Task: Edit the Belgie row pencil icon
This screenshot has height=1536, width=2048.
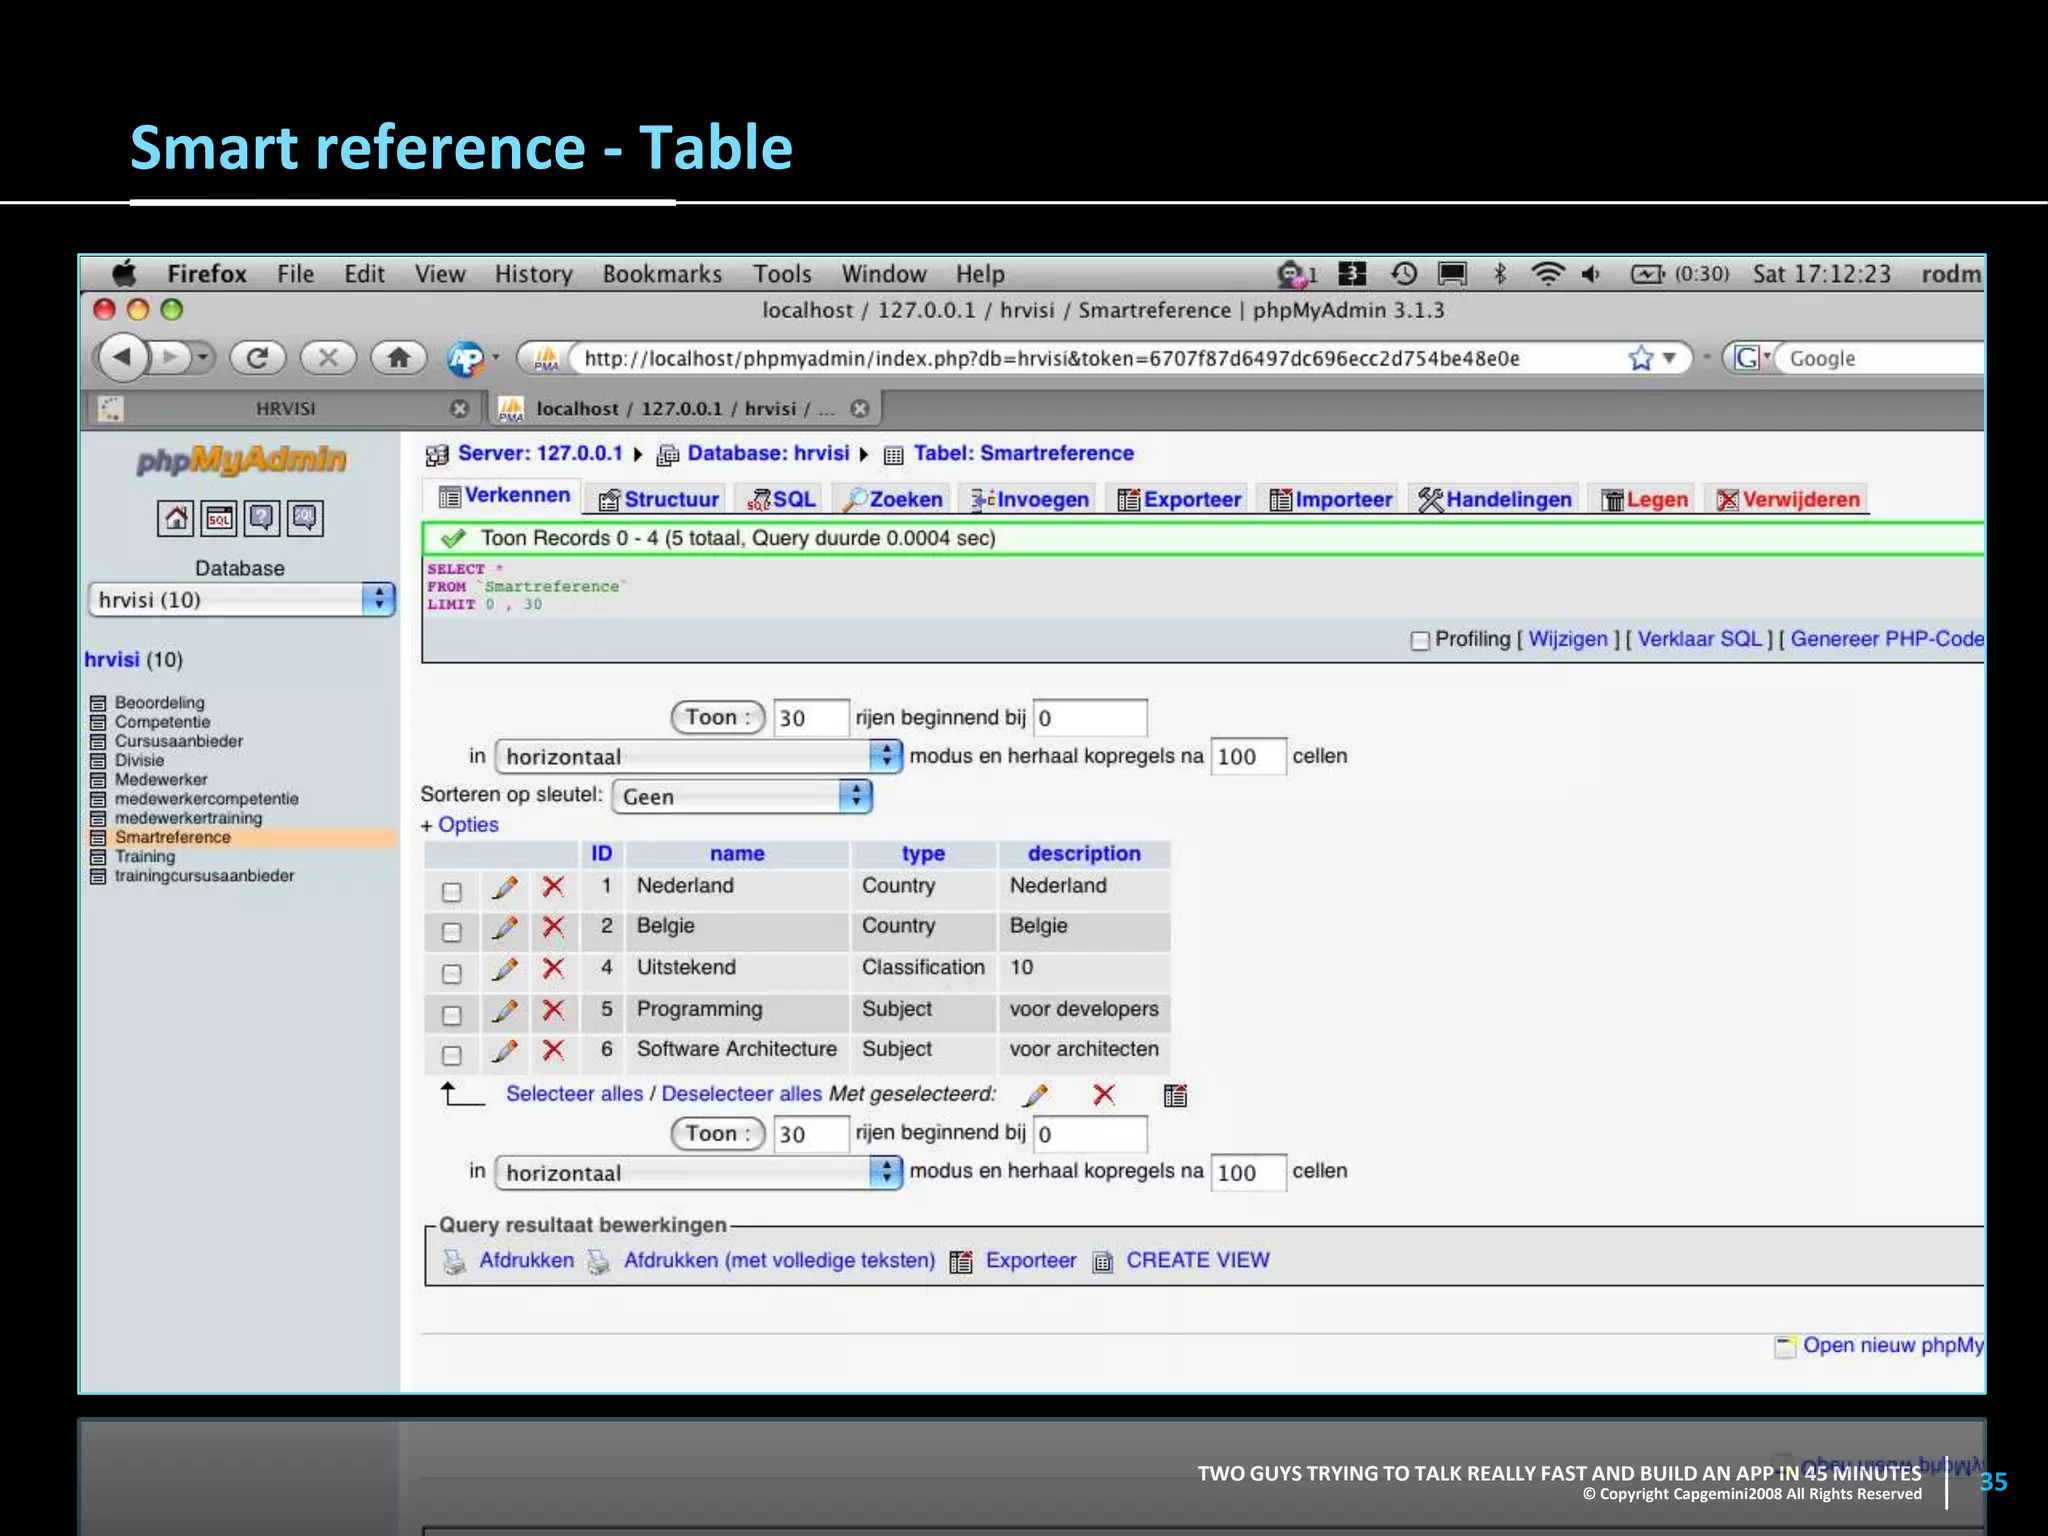Action: click(x=505, y=927)
